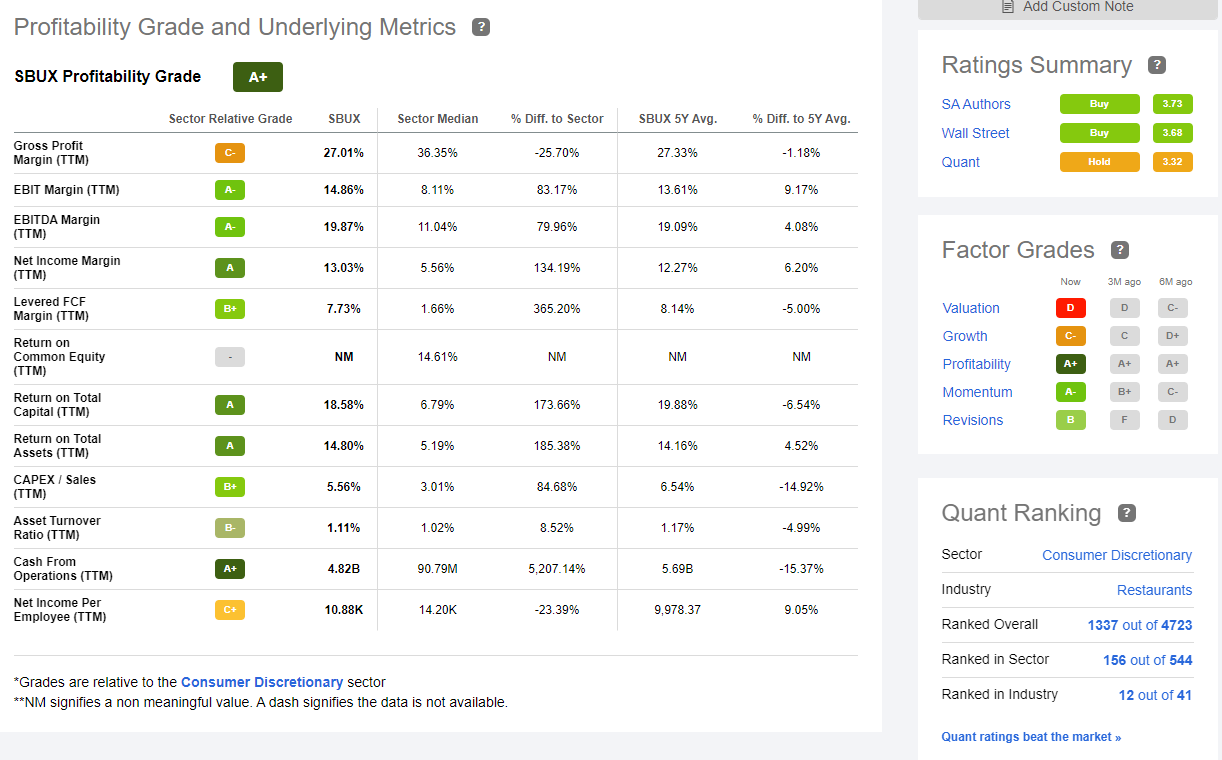Click the 9,978.37 five-year average value
The image size is (1222, 760).
pos(678,610)
